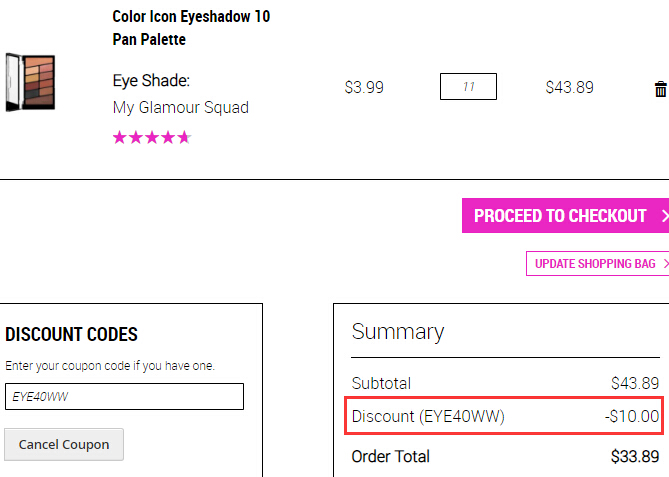The image size is (669, 477).
Task: Select the Discount (EYE40WW) summary row
Action: (x=504, y=416)
